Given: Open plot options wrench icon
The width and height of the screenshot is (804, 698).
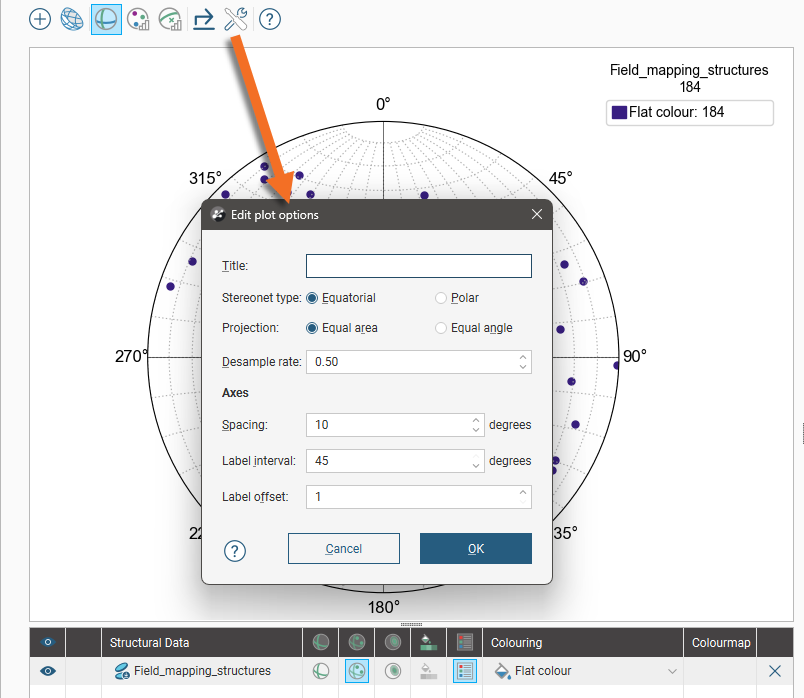Looking at the screenshot, I should [x=236, y=19].
